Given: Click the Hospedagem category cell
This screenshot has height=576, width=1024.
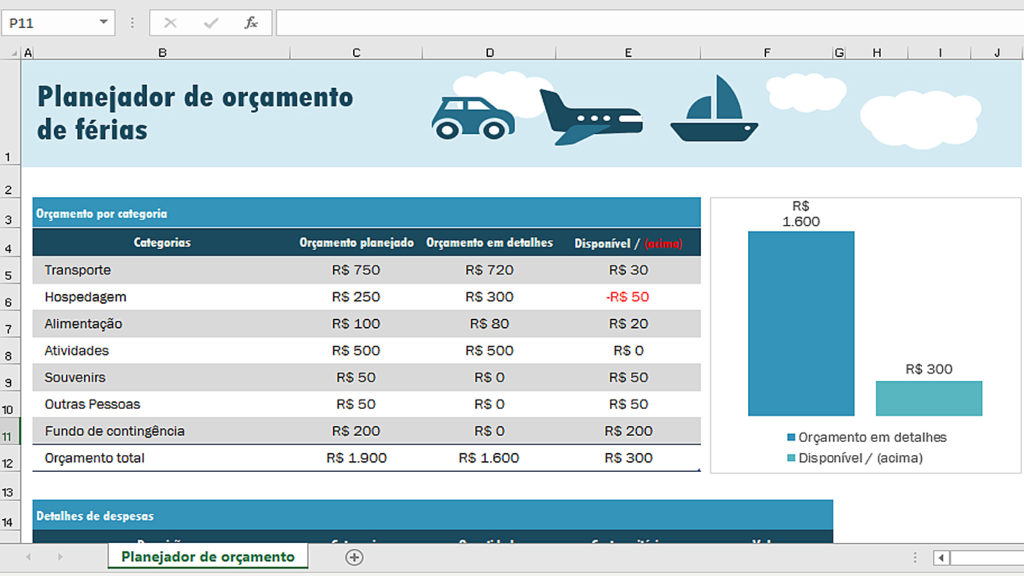Looking at the screenshot, I should click(x=86, y=297).
